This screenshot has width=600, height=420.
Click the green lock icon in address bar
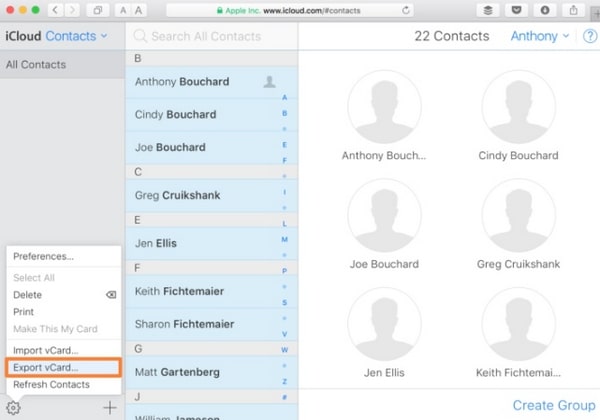point(220,11)
